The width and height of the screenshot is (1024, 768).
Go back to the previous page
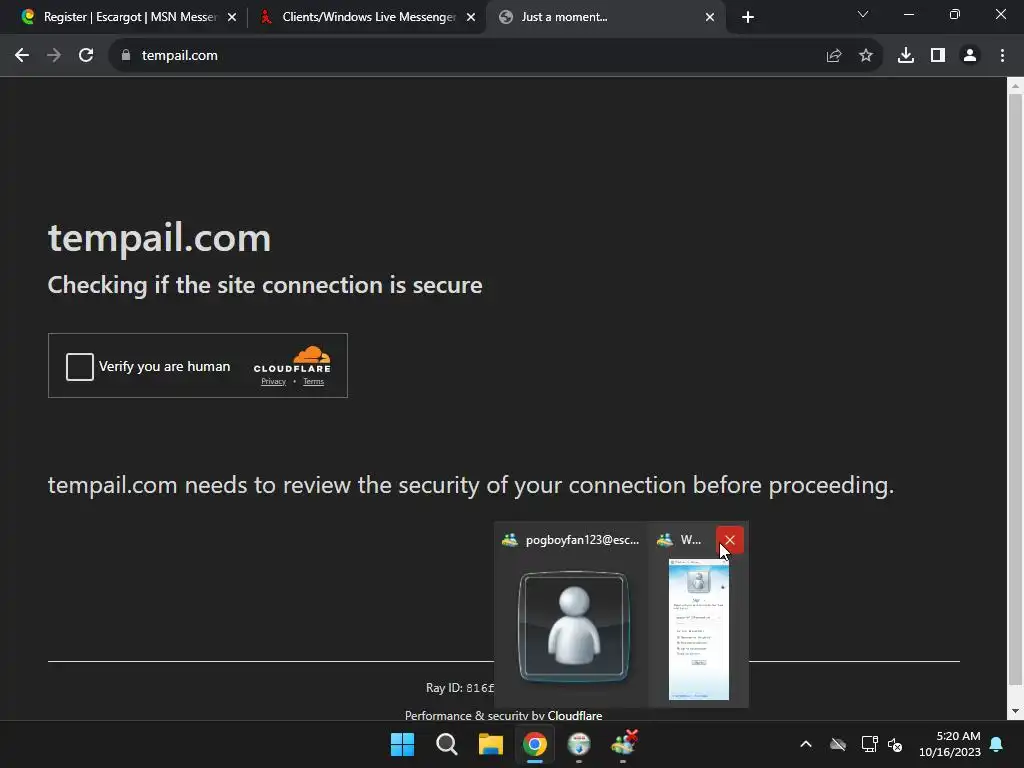tap(22, 56)
